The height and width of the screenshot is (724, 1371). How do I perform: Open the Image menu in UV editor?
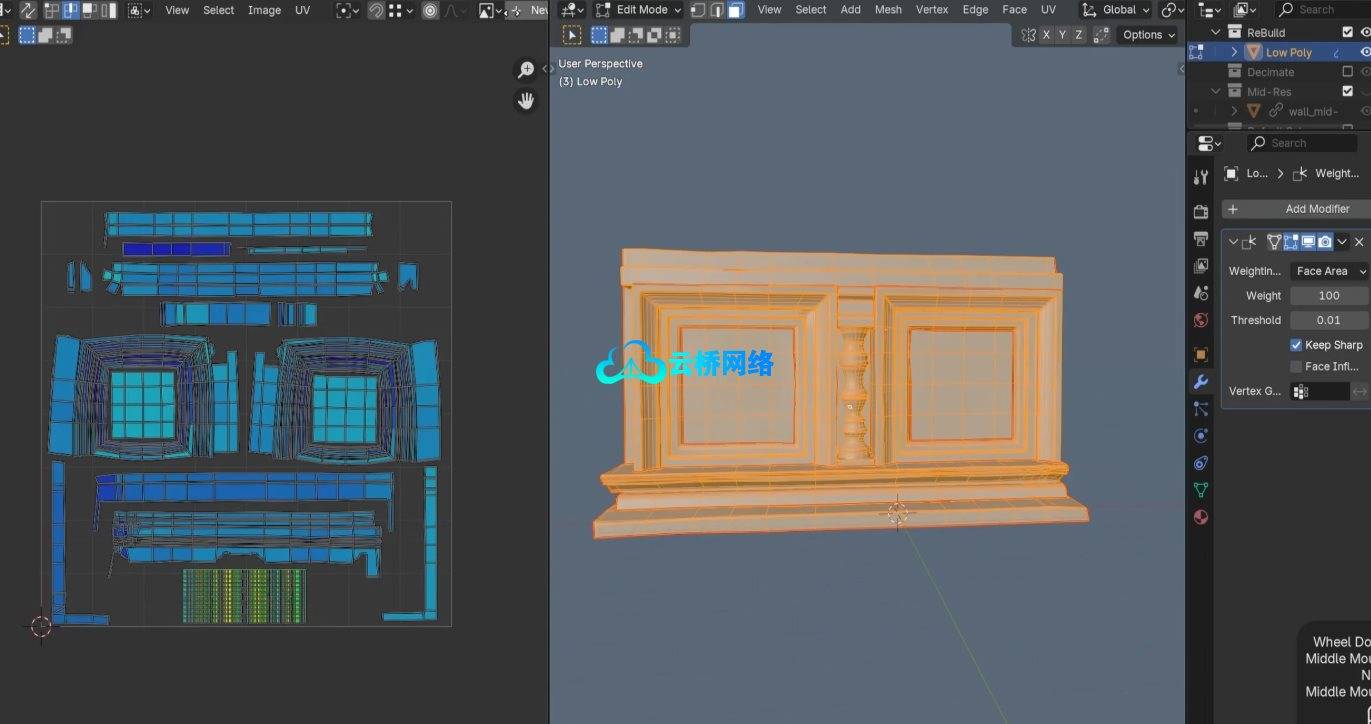(x=264, y=10)
